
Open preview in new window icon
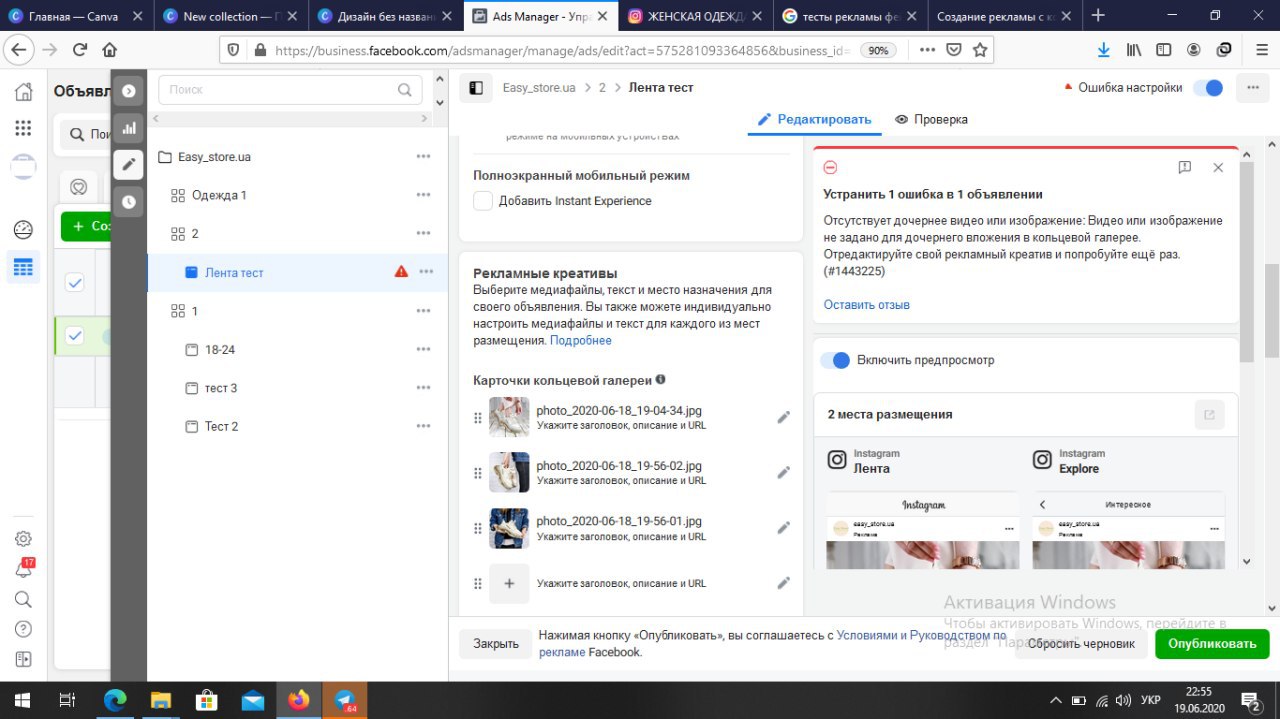1209,415
